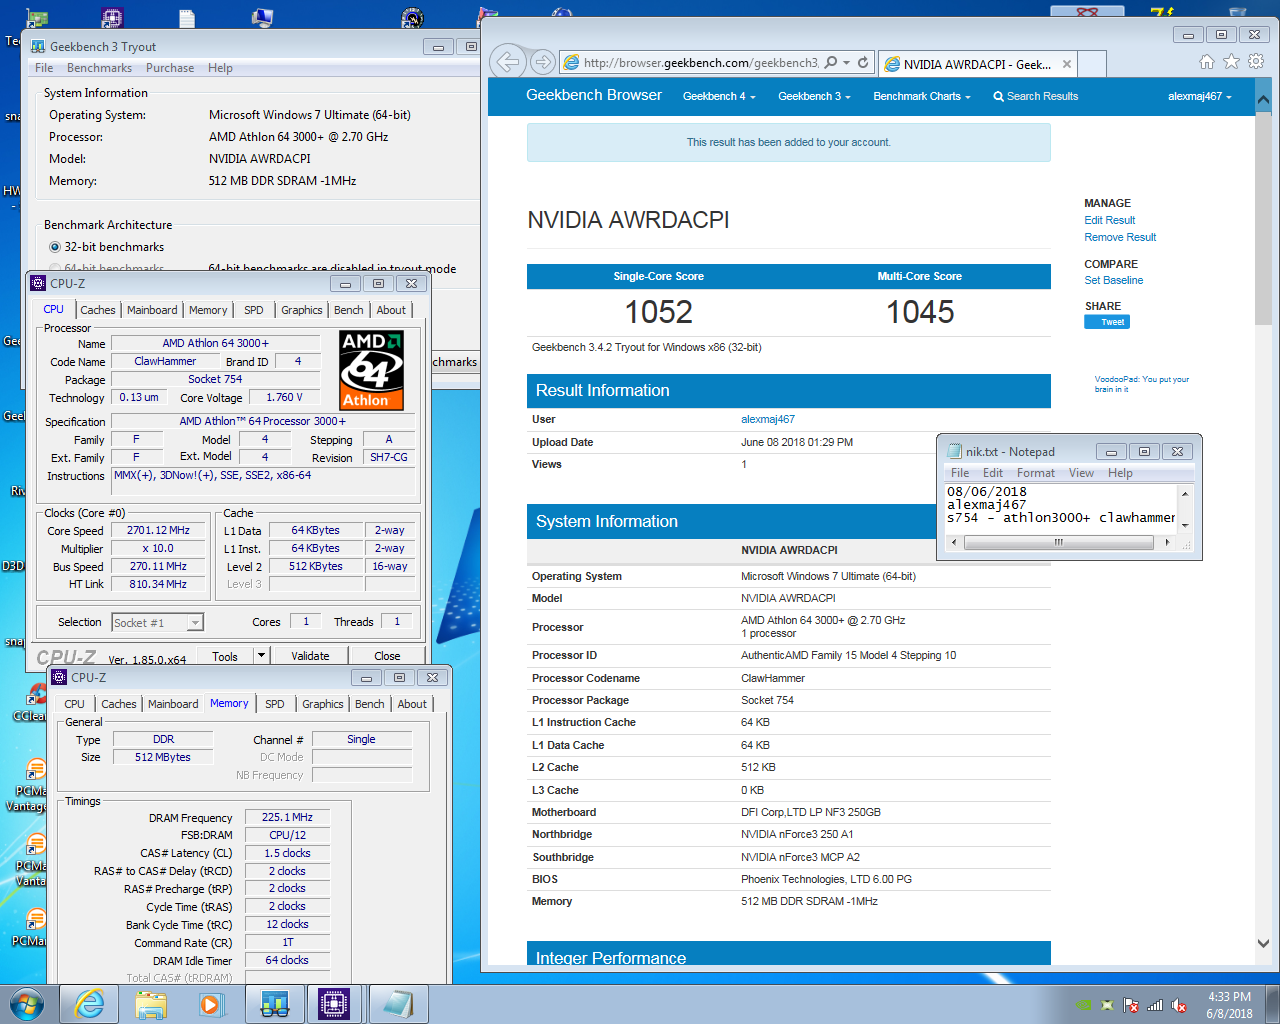Open Geekbench 4 dropdown menu
This screenshot has height=1024, width=1280.
pos(719,97)
